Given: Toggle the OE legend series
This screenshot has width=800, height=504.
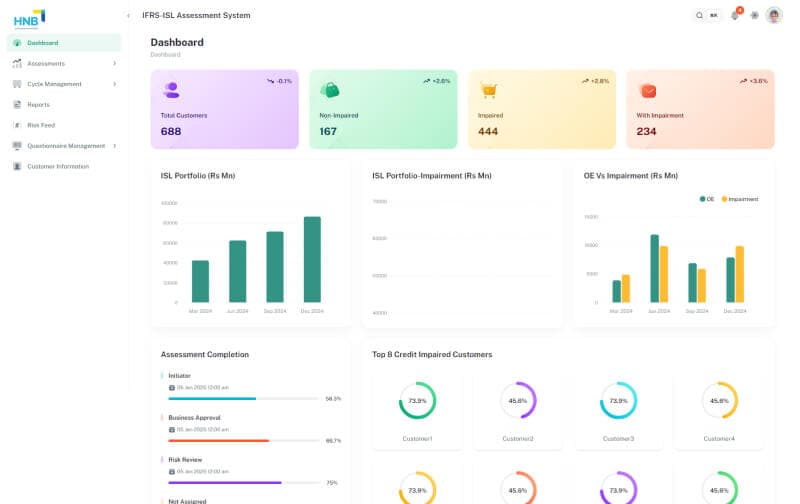Looking at the screenshot, I should click(707, 199).
